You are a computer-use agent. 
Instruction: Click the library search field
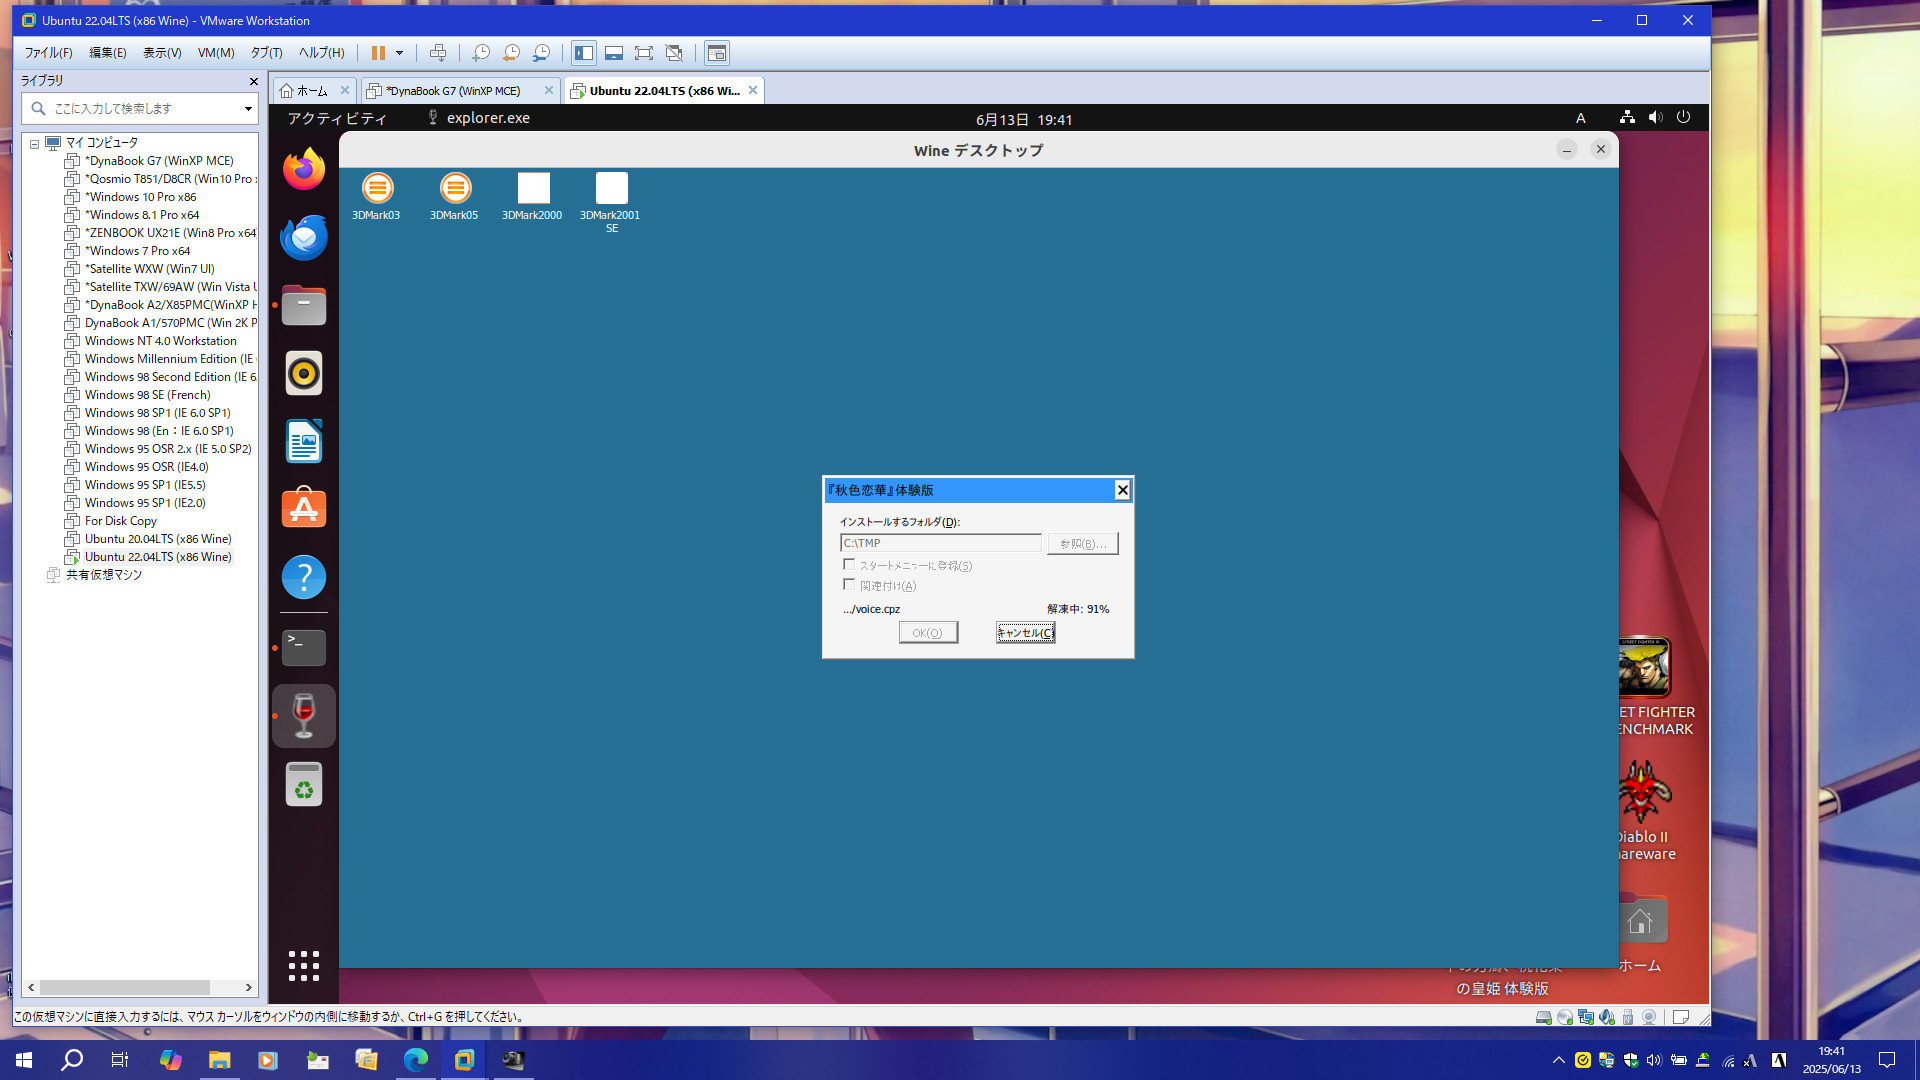[140, 108]
